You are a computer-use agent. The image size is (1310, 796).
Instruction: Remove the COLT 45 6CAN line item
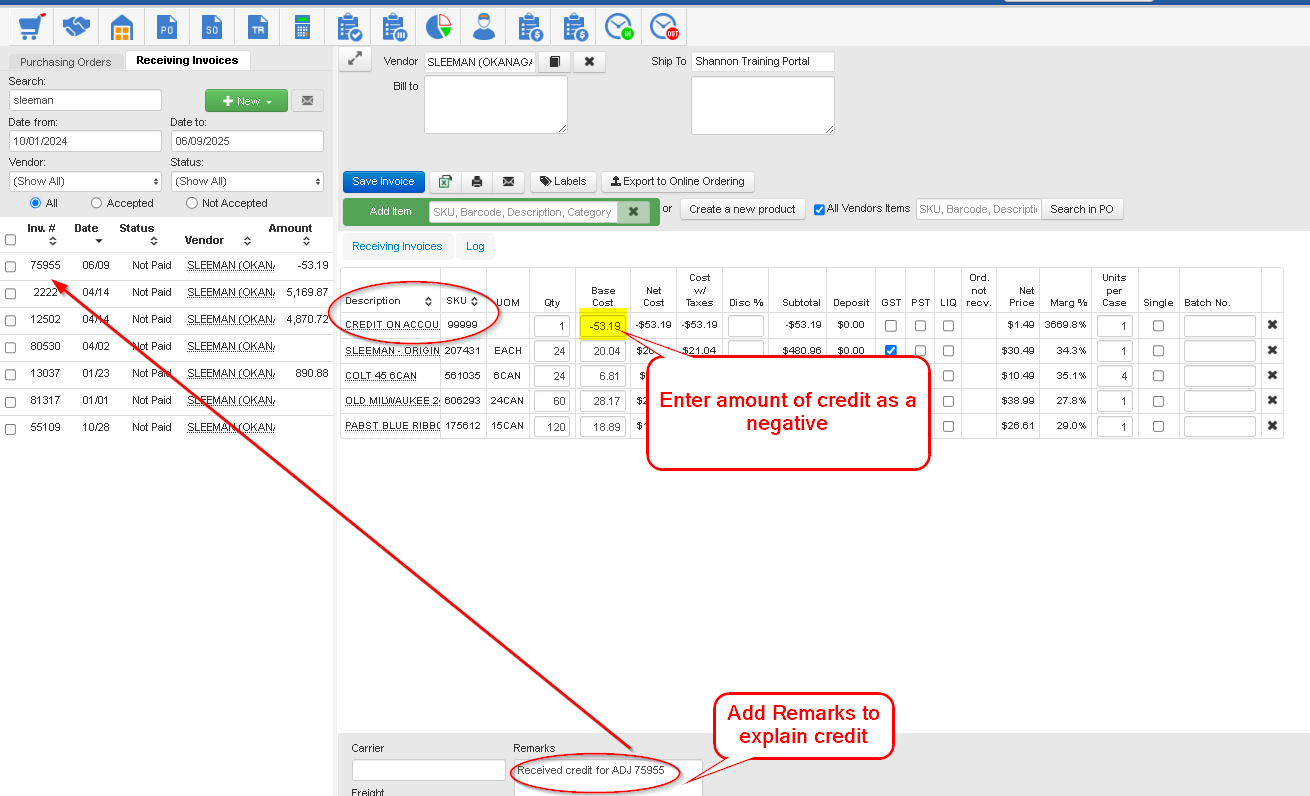[x=1272, y=375]
